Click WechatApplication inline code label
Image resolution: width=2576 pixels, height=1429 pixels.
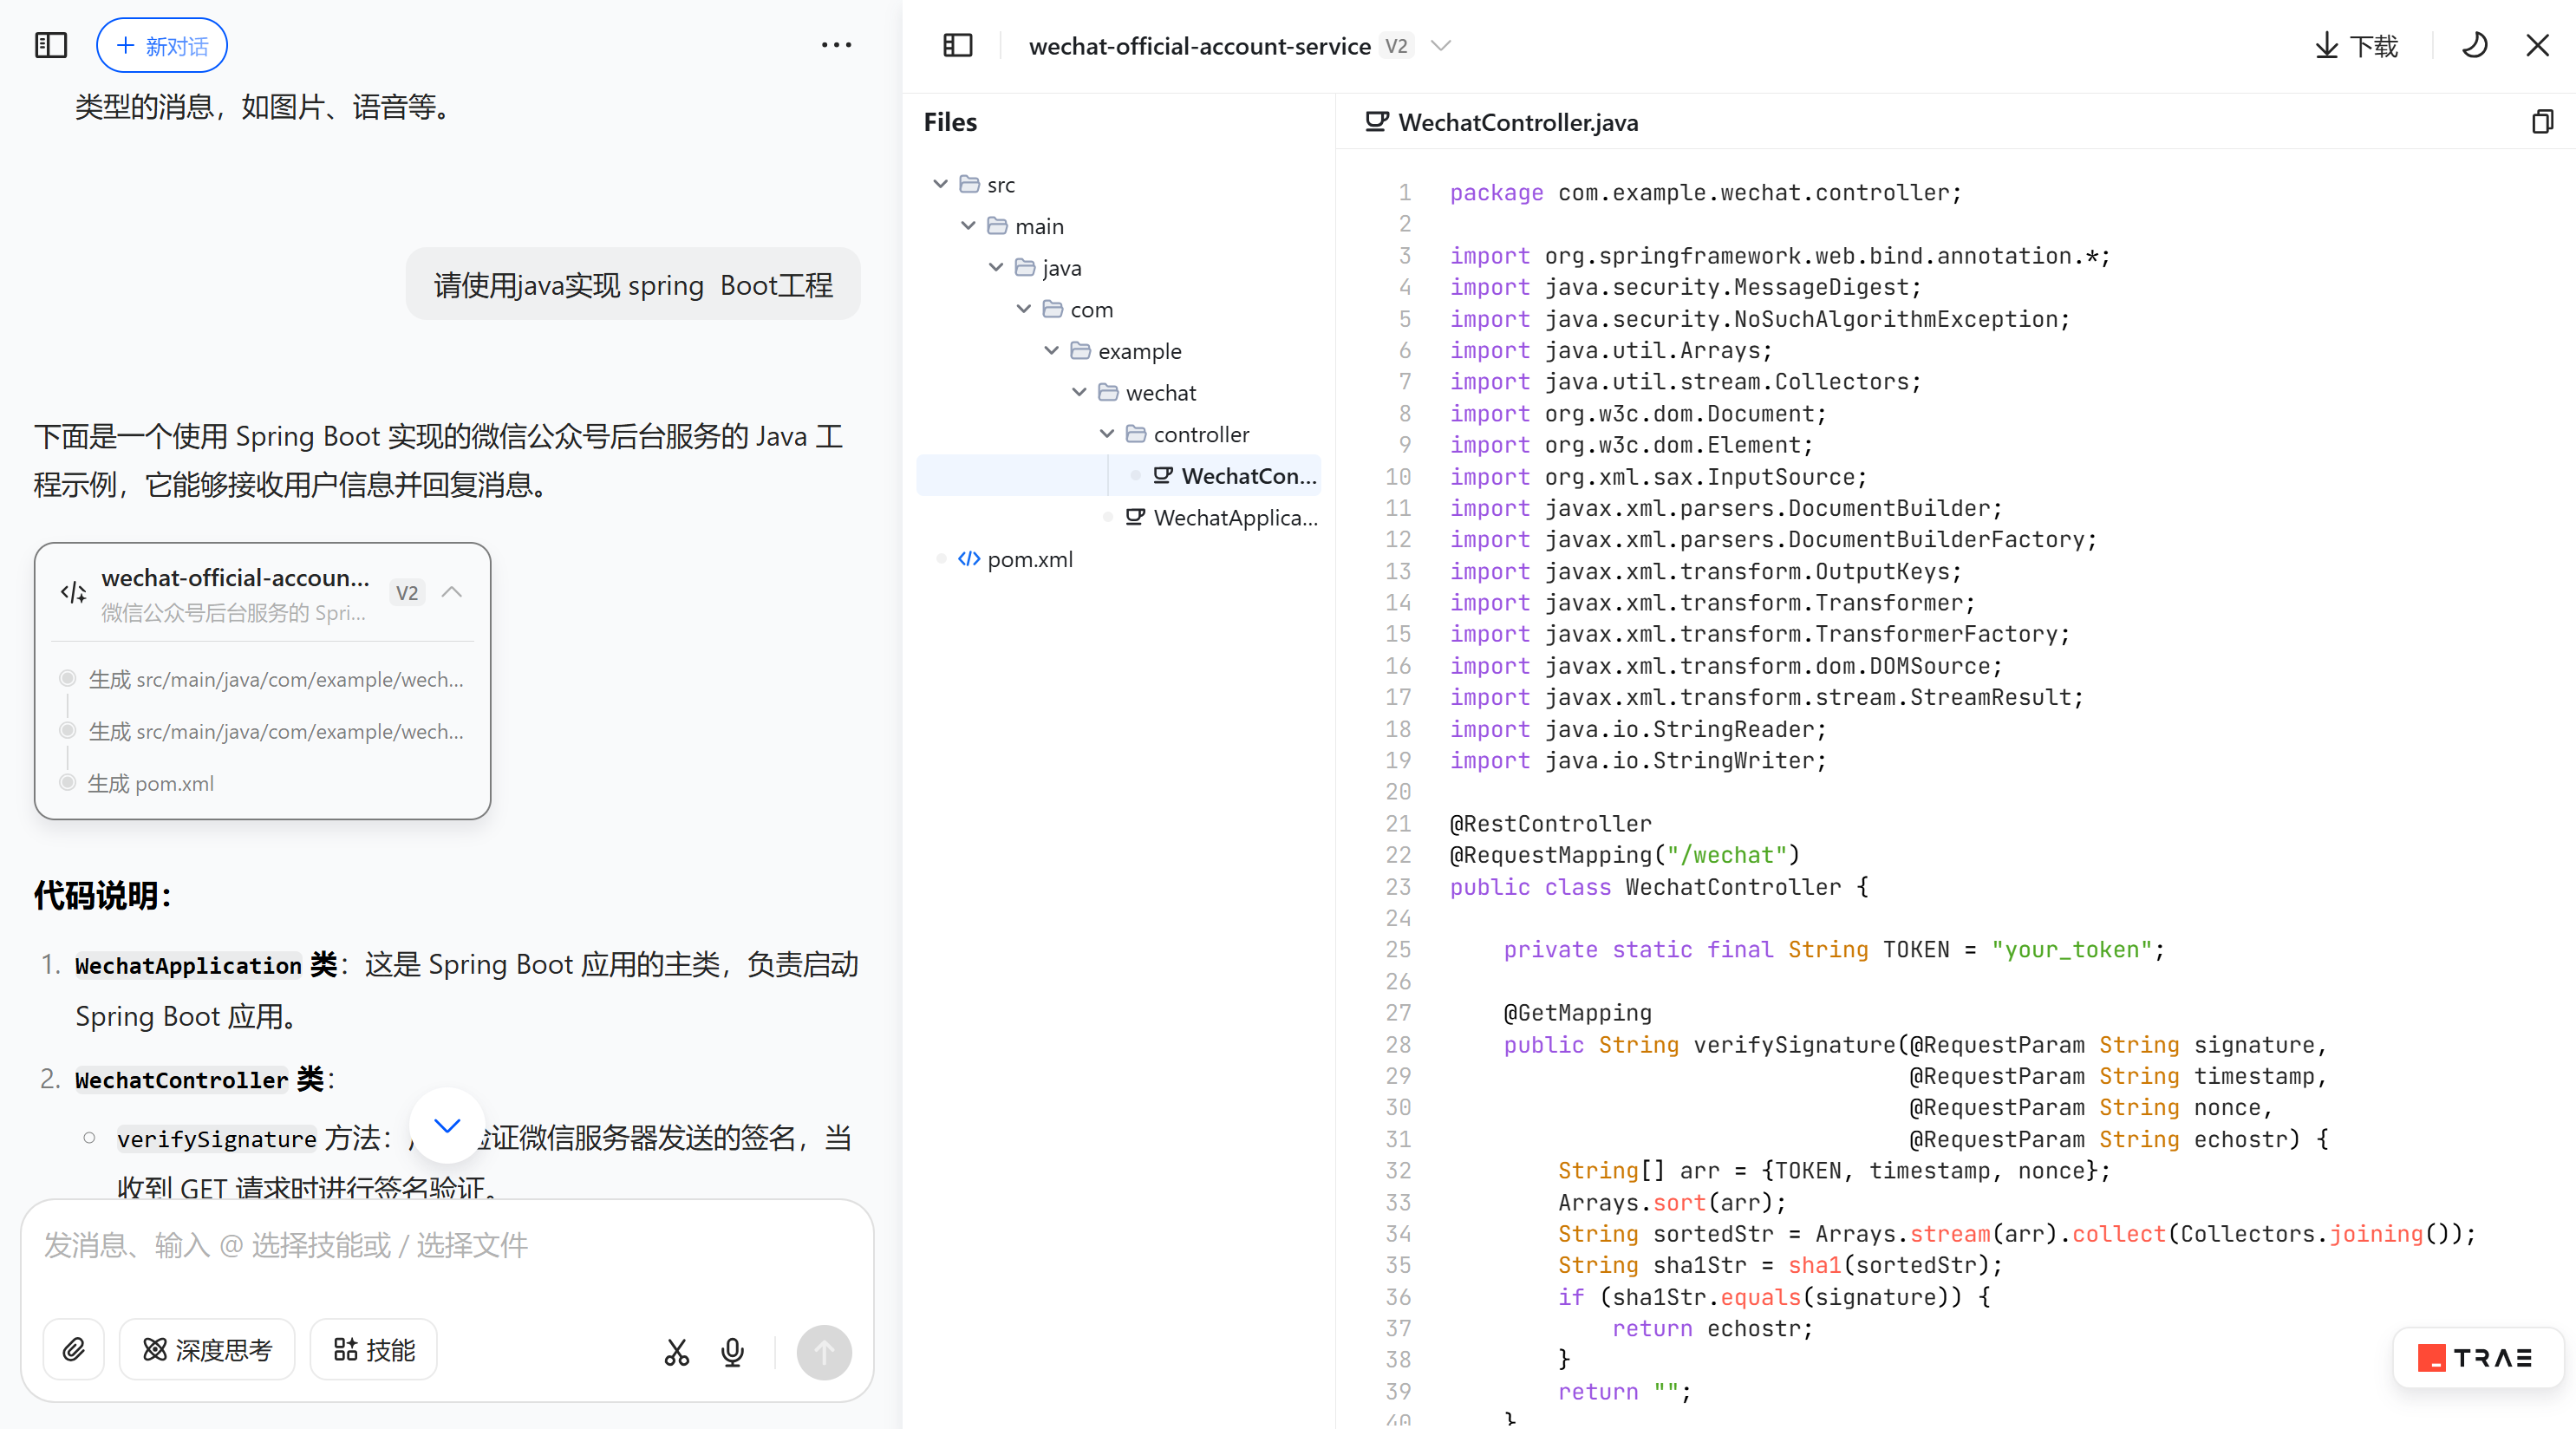188,966
